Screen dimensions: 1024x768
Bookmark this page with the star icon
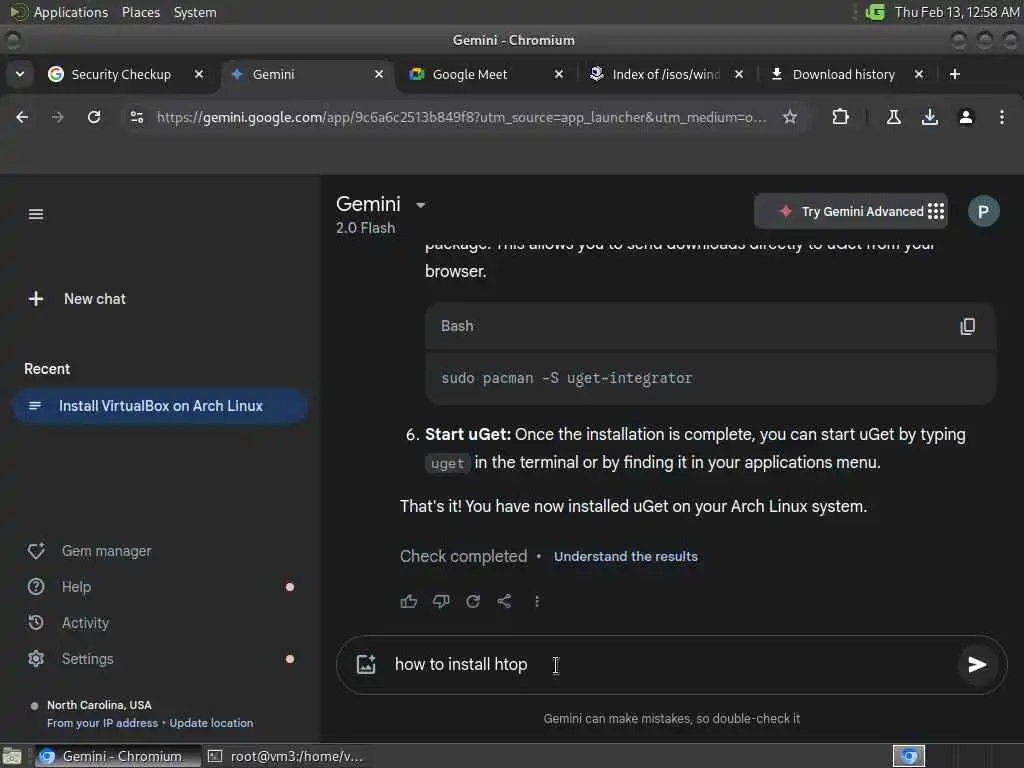790,117
